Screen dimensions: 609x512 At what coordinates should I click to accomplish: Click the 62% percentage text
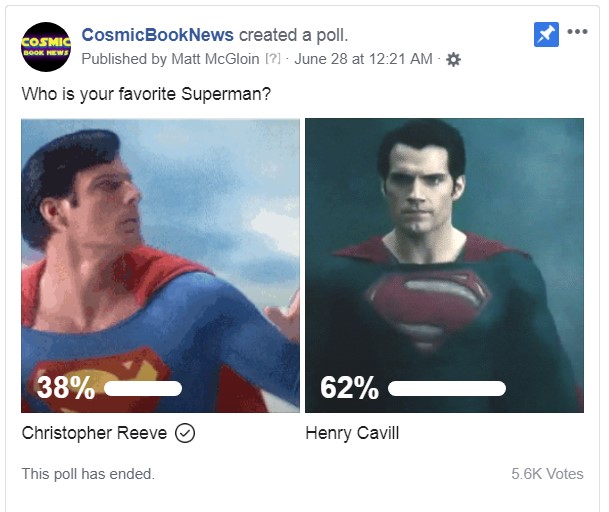[x=349, y=388]
